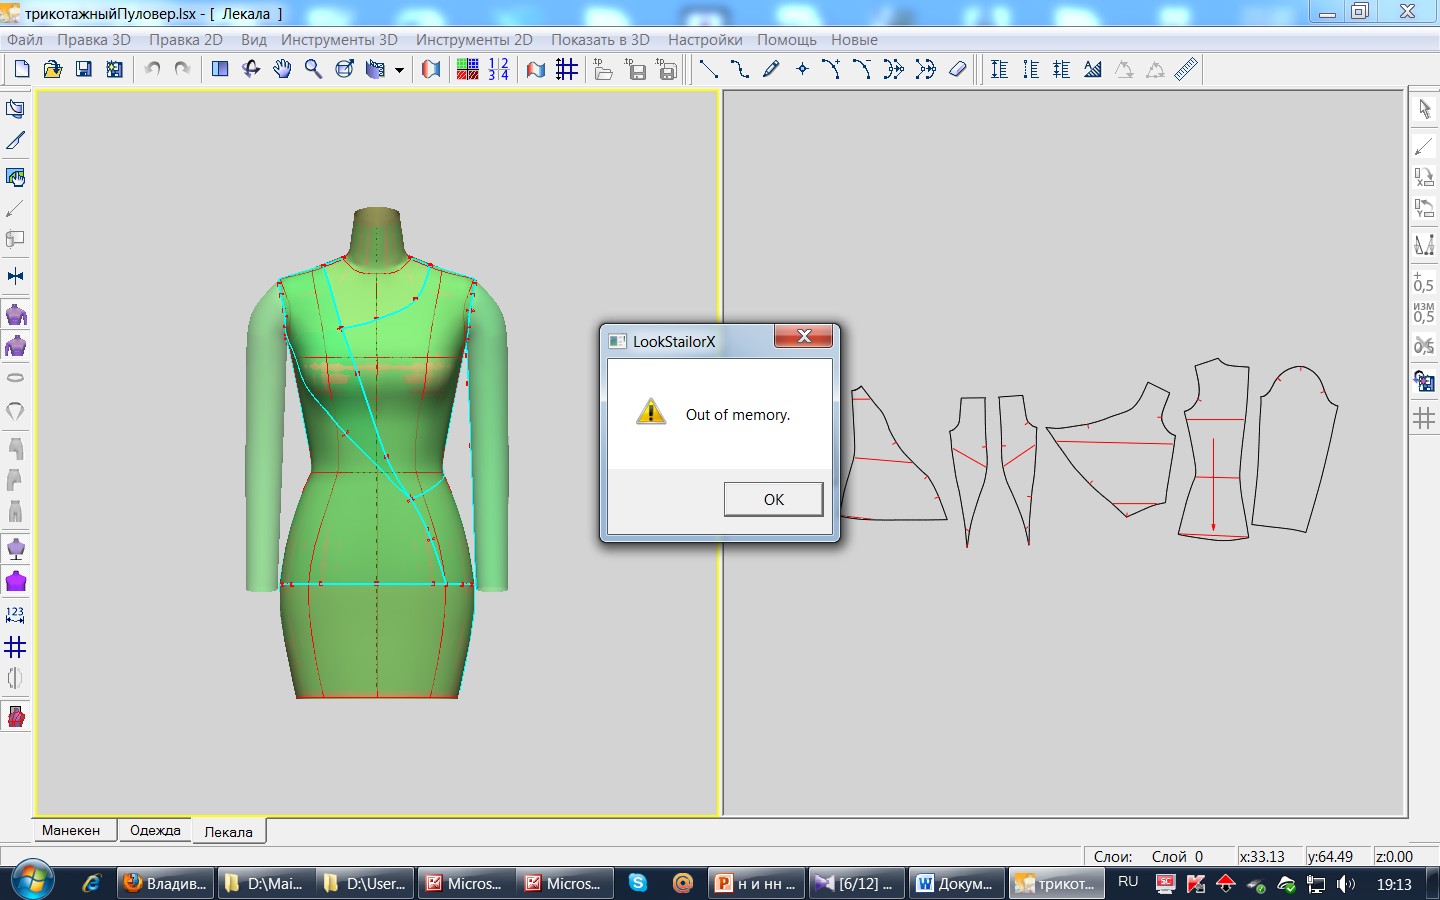
Task: Open the Skype icon in taskbar
Action: 637,883
